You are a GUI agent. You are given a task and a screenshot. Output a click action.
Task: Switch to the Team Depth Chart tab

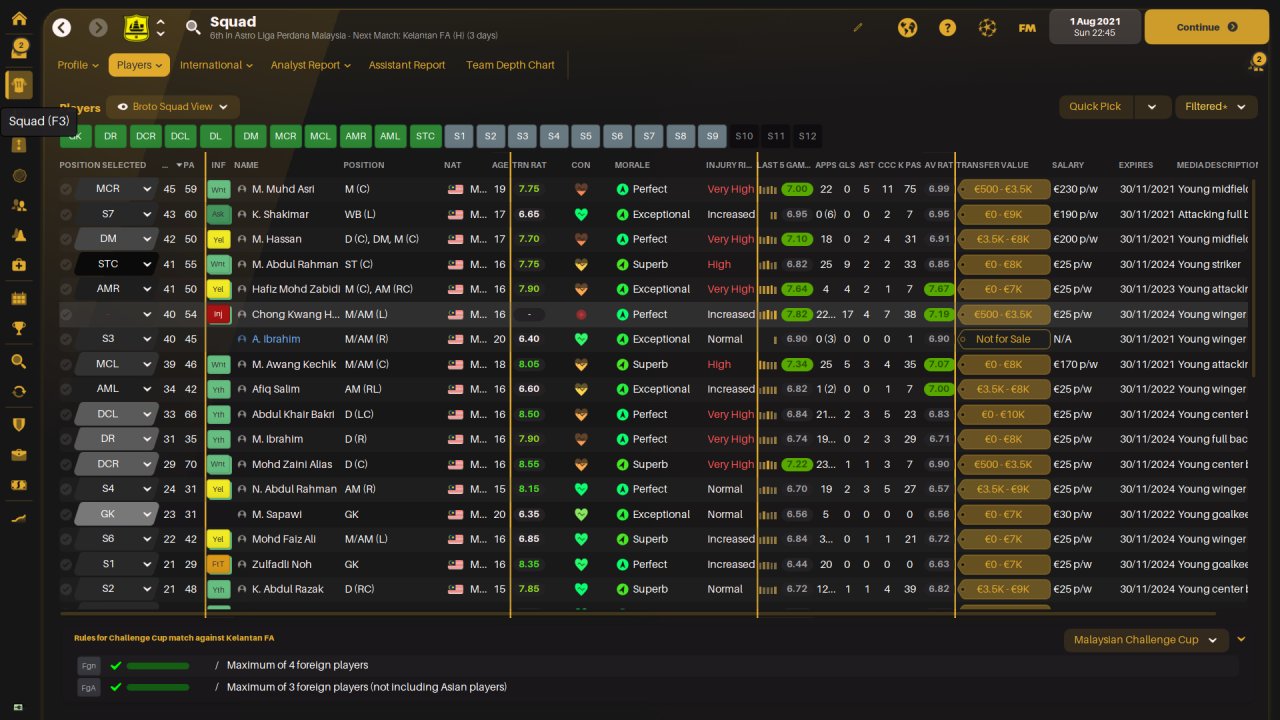point(510,65)
